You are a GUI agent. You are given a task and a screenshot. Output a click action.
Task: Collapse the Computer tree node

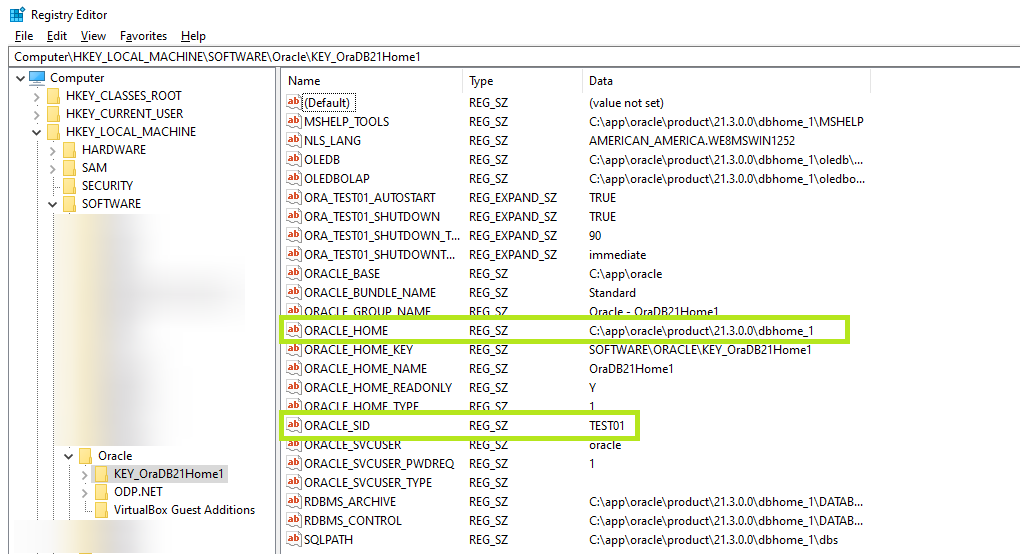(20, 78)
